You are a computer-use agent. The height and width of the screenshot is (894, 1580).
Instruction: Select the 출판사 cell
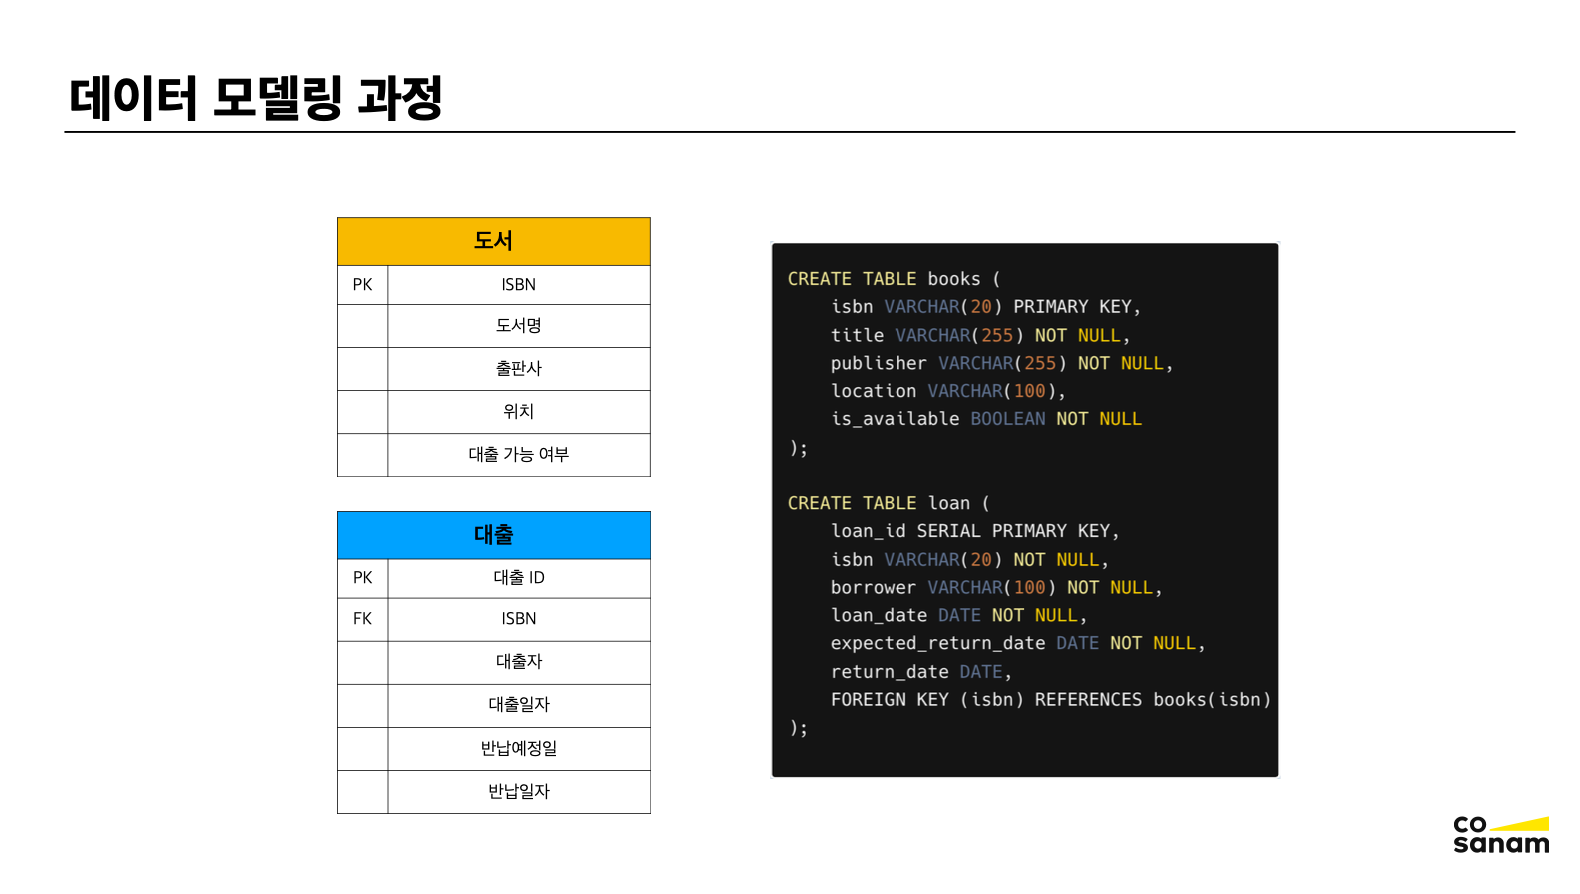[x=518, y=369]
